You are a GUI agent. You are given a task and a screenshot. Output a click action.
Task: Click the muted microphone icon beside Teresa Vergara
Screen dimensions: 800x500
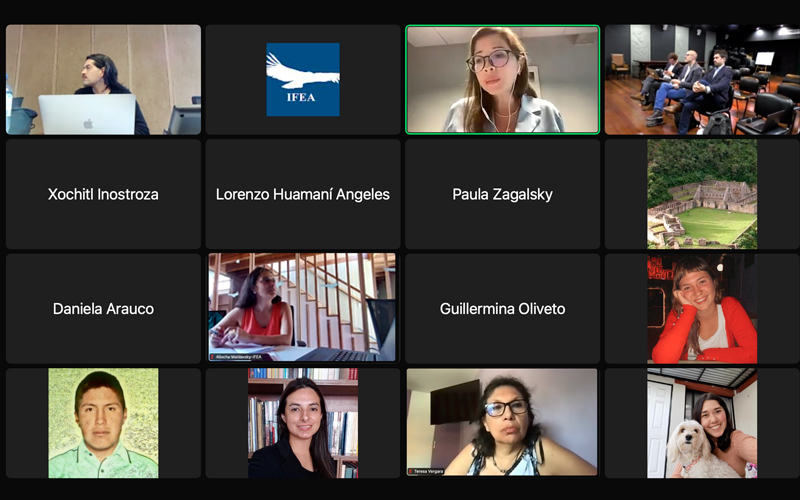pyautogui.click(x=410, y=471)
